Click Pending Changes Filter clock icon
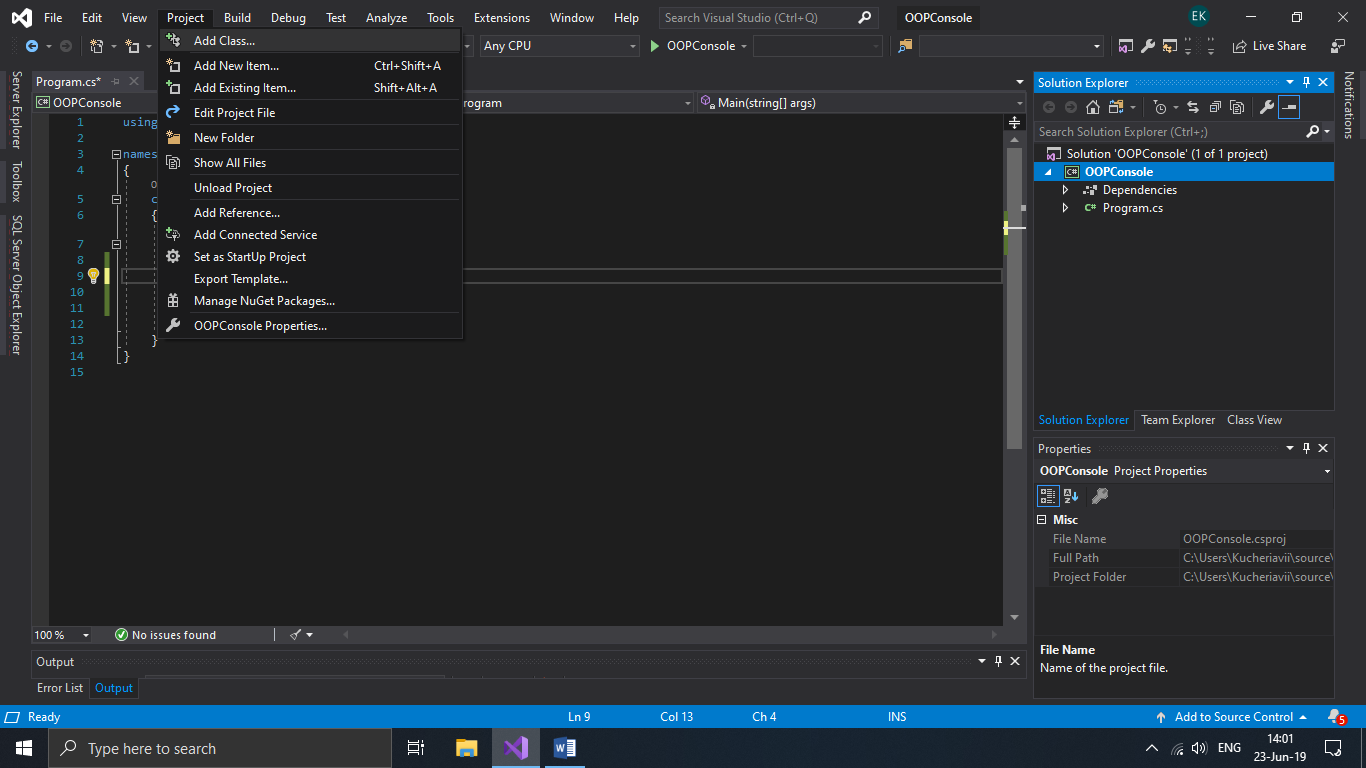The image size is (1366, 768). click(x=1160, y=107)
